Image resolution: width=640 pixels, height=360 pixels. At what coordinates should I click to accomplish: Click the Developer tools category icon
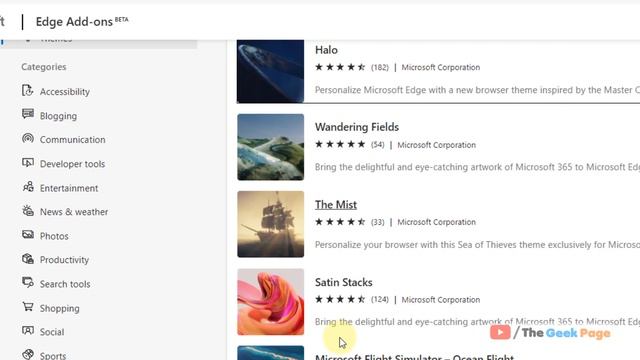point(28,162)
